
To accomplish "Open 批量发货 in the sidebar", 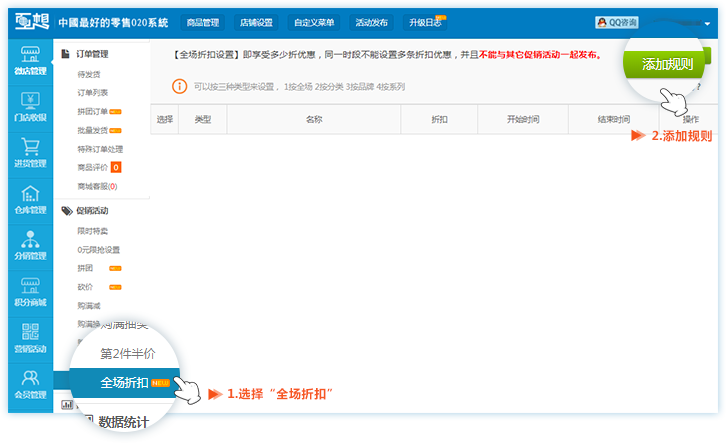I will (x=92, y=131).
